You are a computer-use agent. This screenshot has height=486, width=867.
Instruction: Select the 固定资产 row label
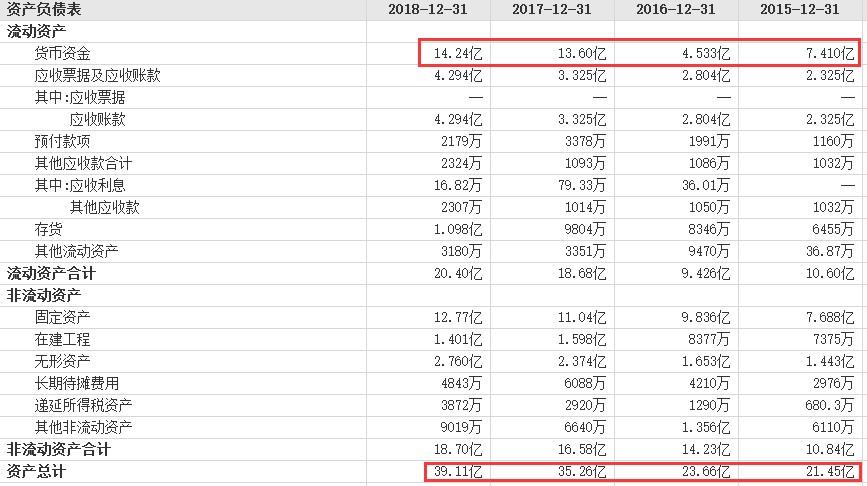pyautogui.click(x=62, y=317)
